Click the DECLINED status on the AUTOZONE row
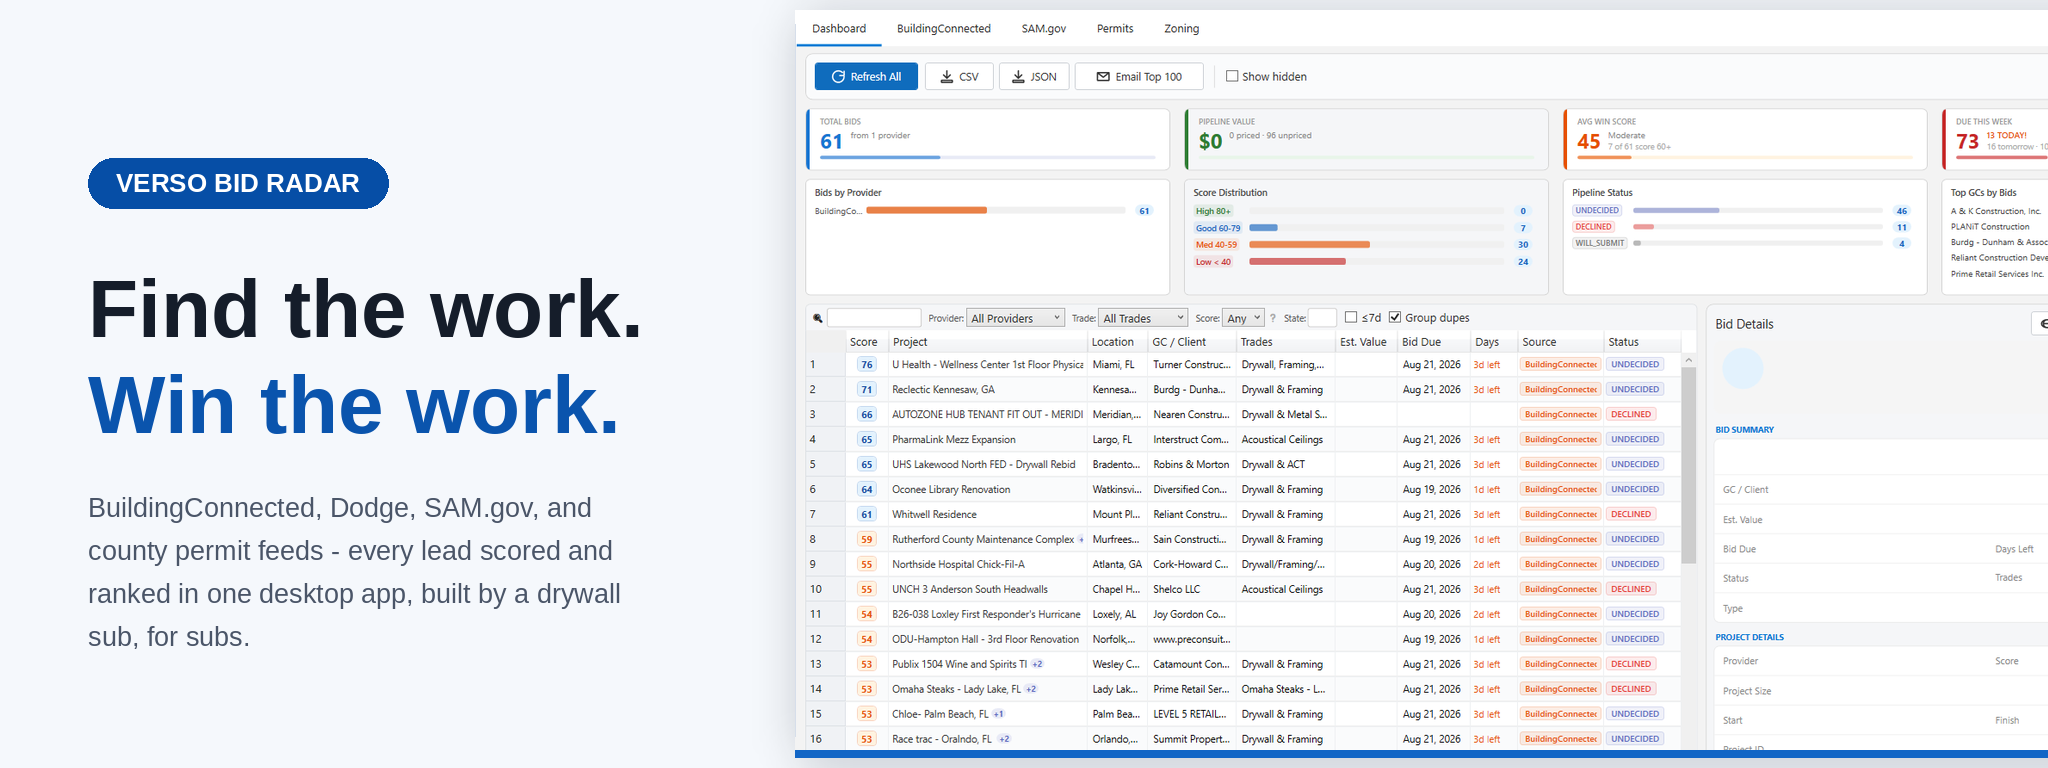The height and width of the screenshot is (768, 2048). click(x=1631, y=415)
